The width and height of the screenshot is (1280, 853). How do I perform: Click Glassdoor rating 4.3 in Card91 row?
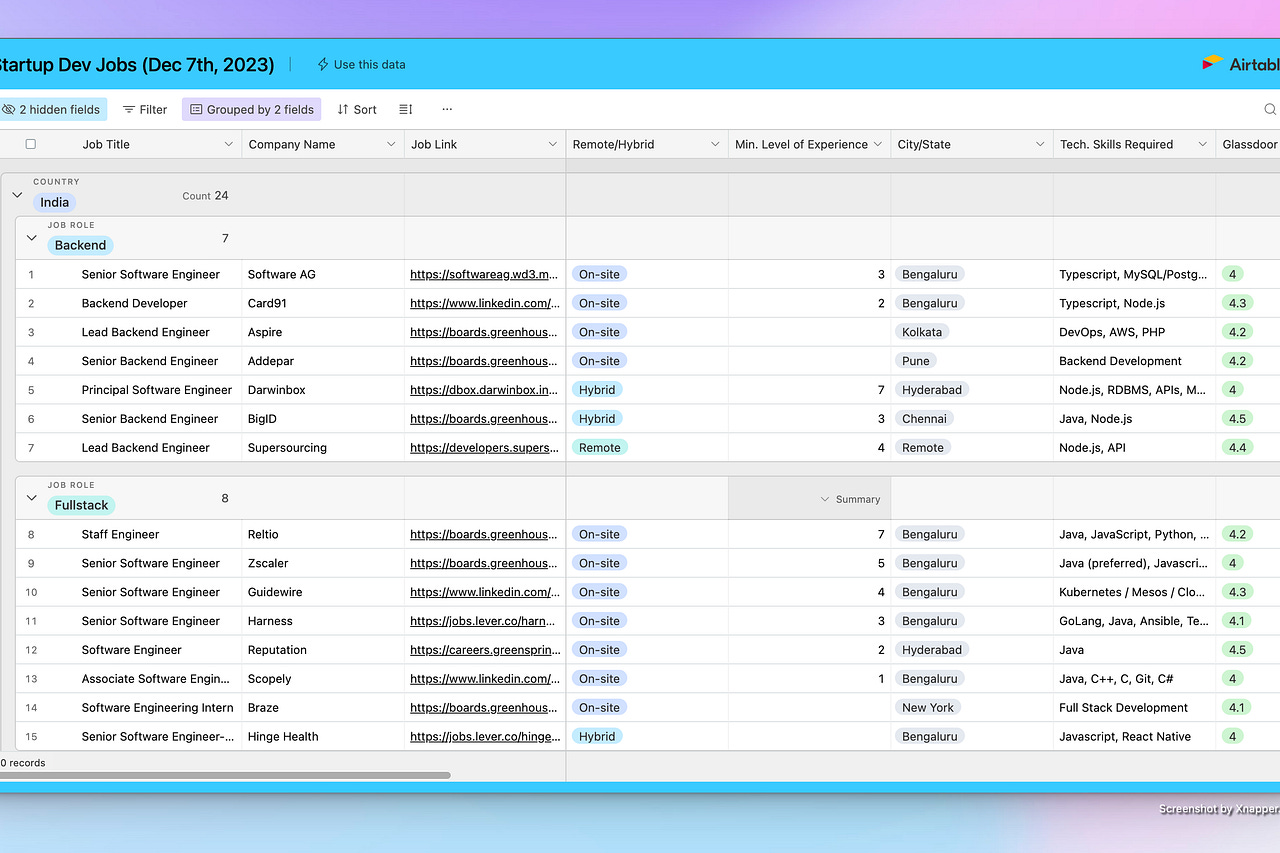point(1237,303)
